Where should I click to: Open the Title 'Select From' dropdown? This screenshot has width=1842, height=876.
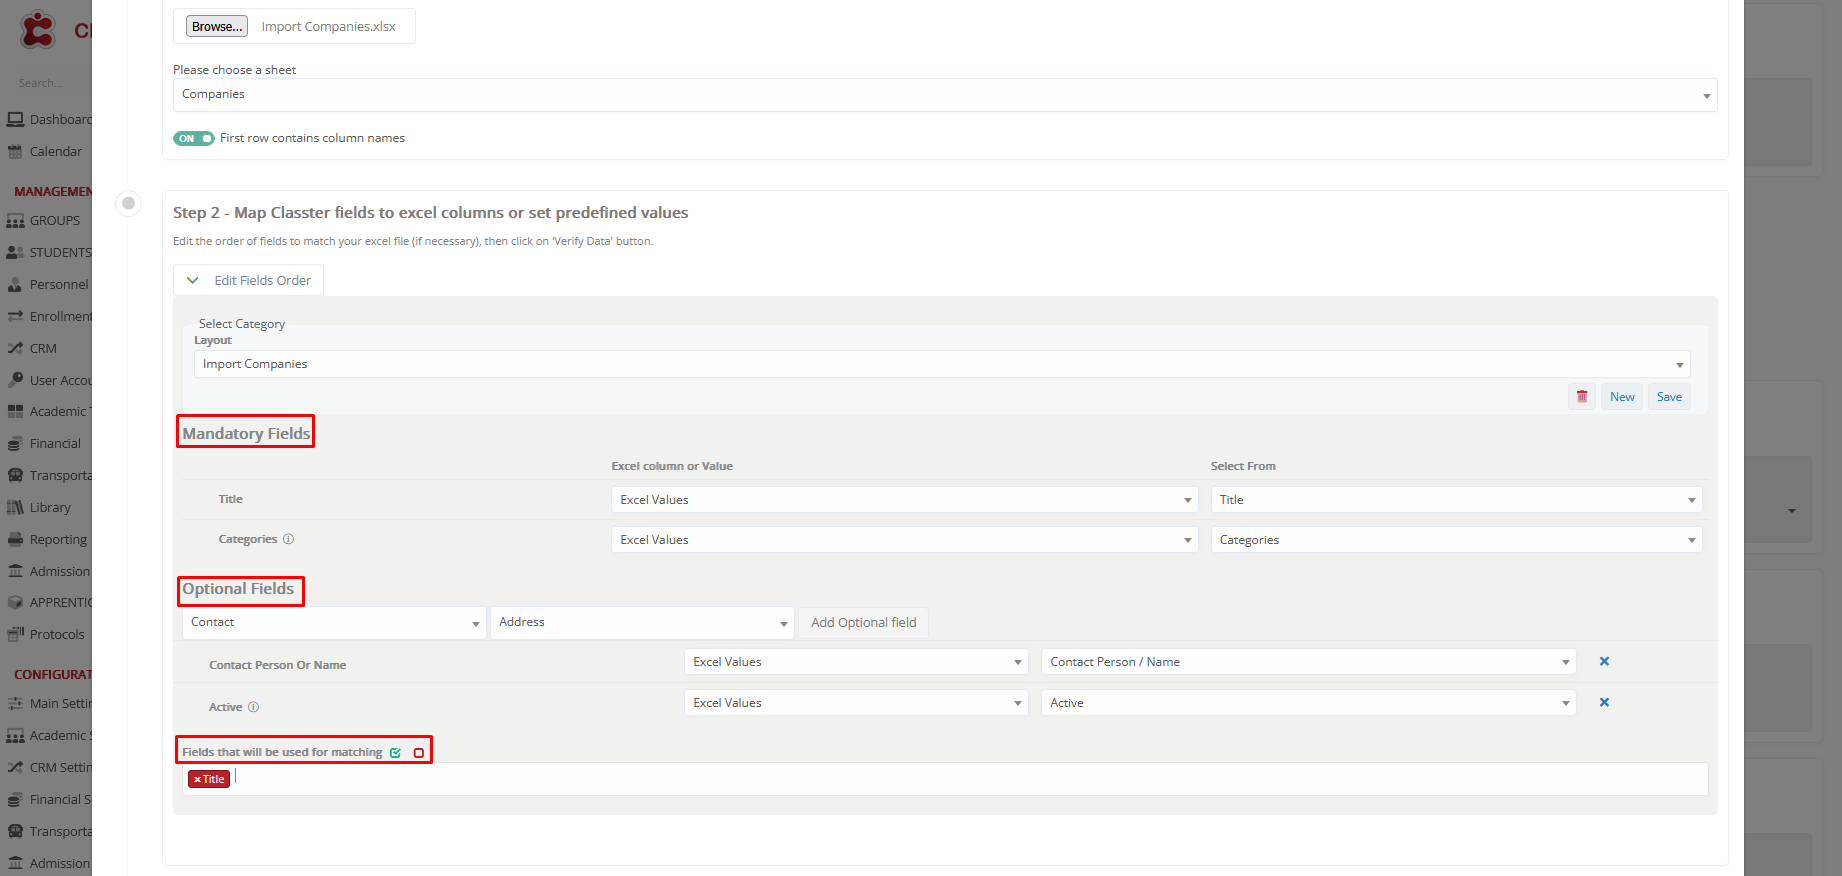(x=1455, y=500)
